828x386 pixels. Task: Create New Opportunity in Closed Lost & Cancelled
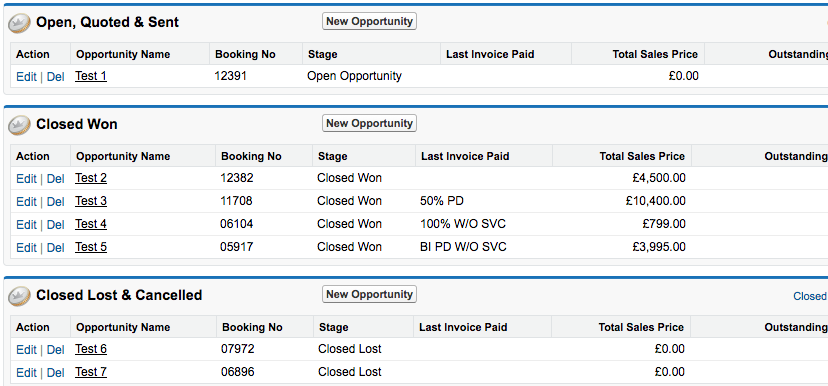(x=369, y=294)
